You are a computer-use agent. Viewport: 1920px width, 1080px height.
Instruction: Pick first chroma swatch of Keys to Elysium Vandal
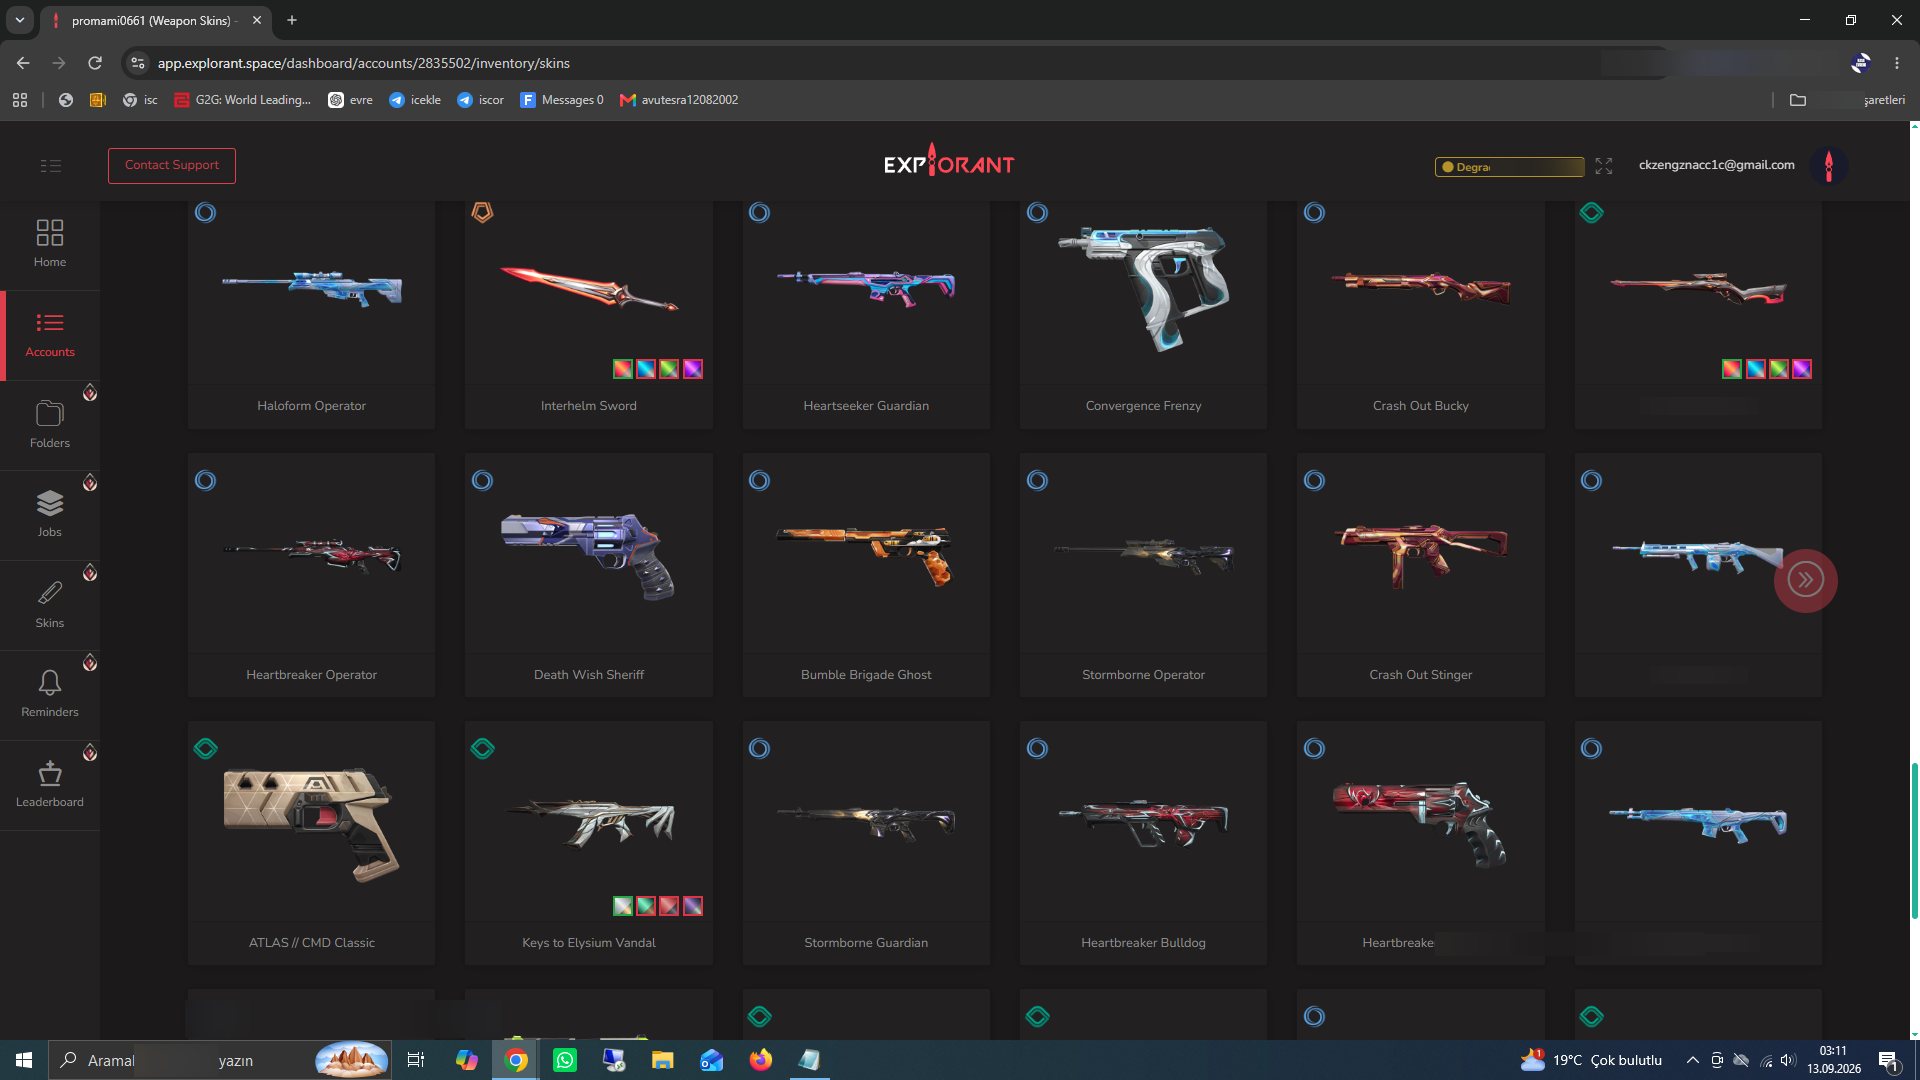coord(622,906)
